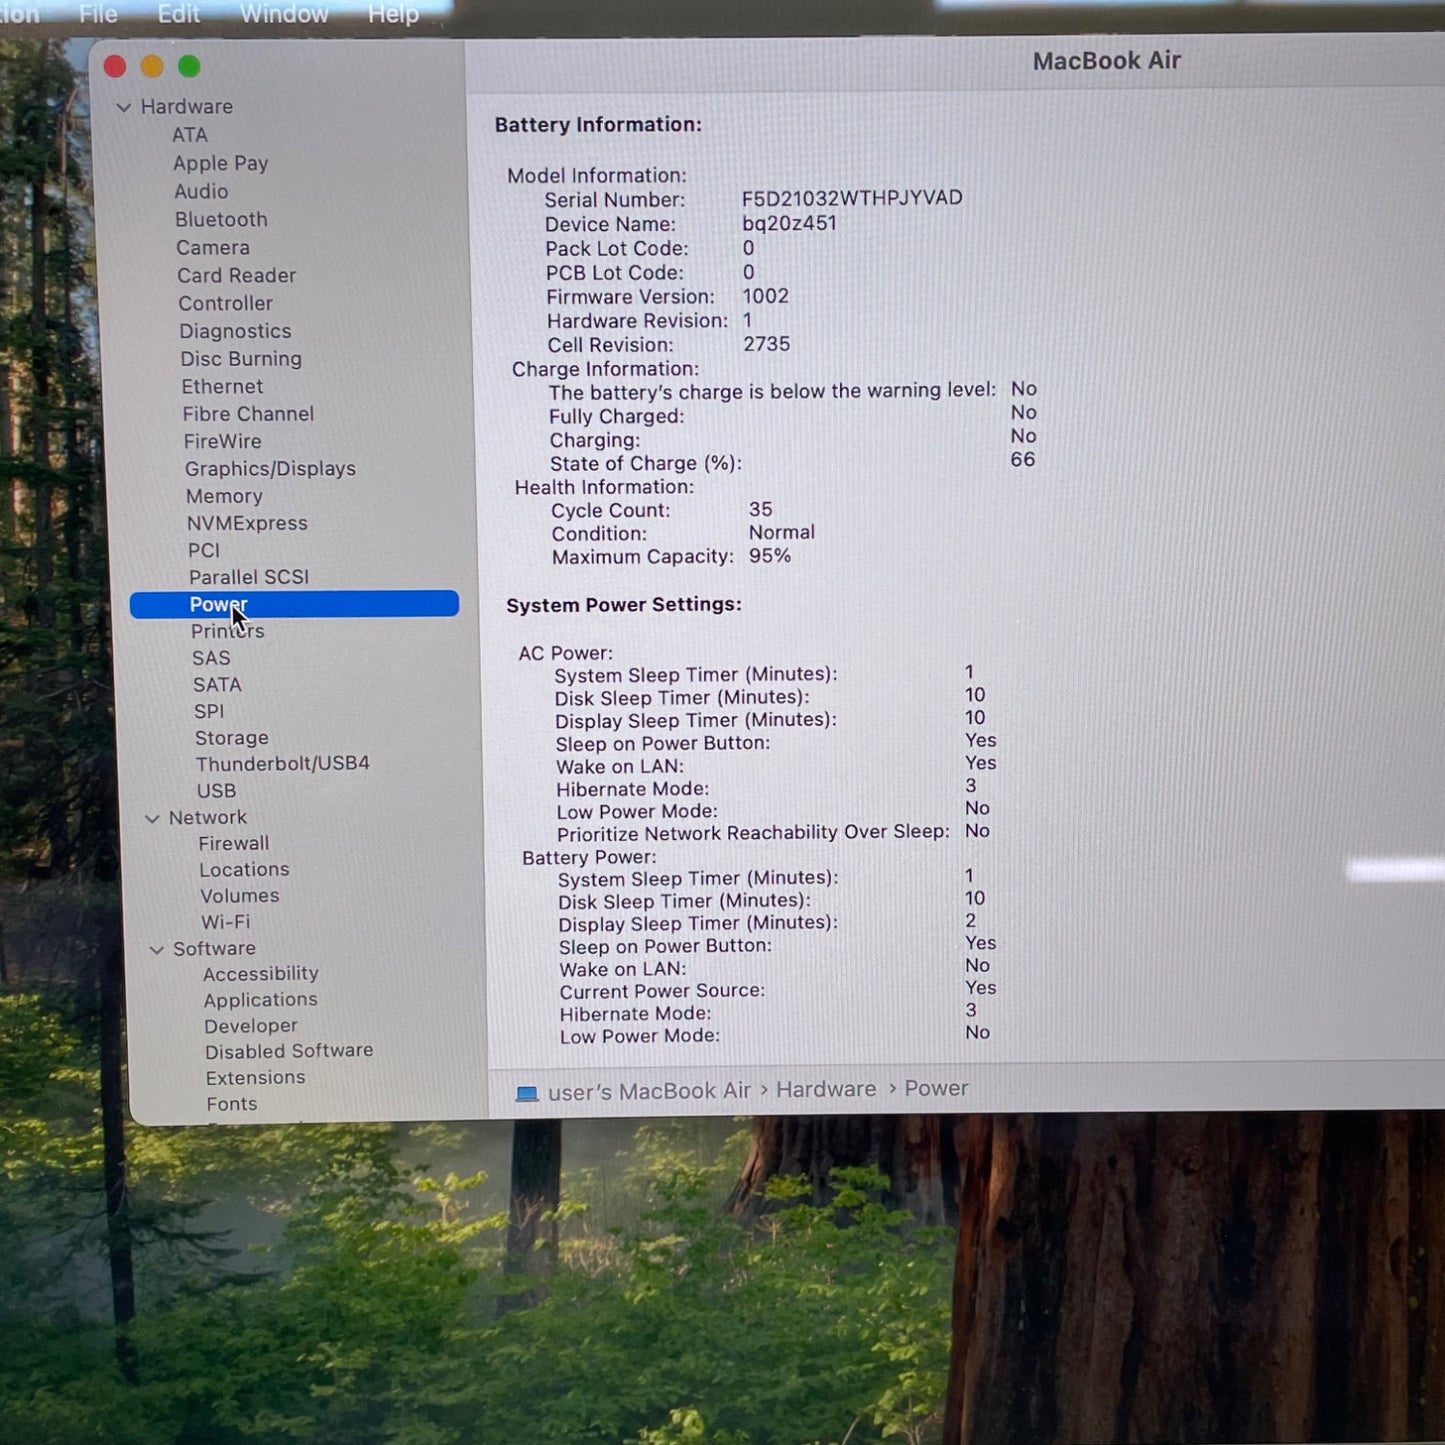Click user's MacBook Air in path bar

[x=649, y=1091]
